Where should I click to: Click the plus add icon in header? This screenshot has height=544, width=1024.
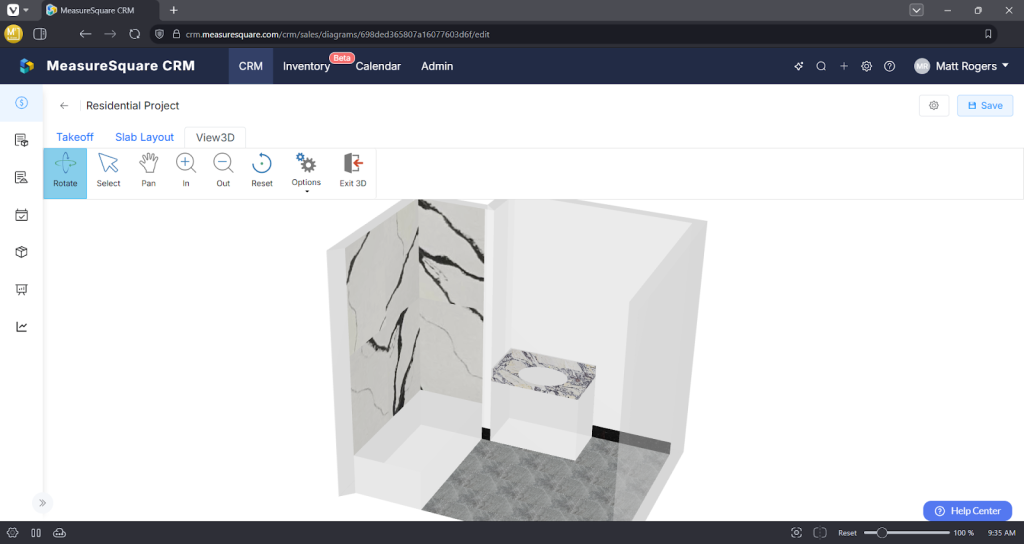tap(844, 66)
